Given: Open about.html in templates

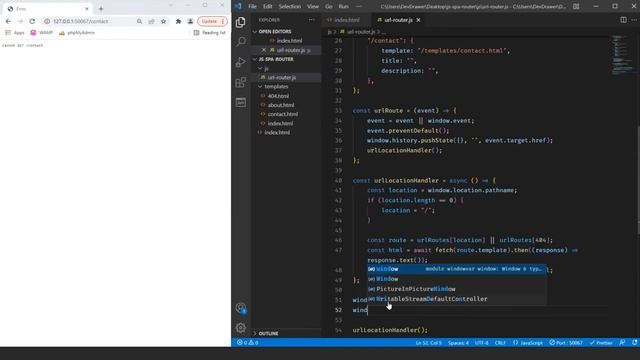Looking at the screenshot, I should tap(281, 105).
